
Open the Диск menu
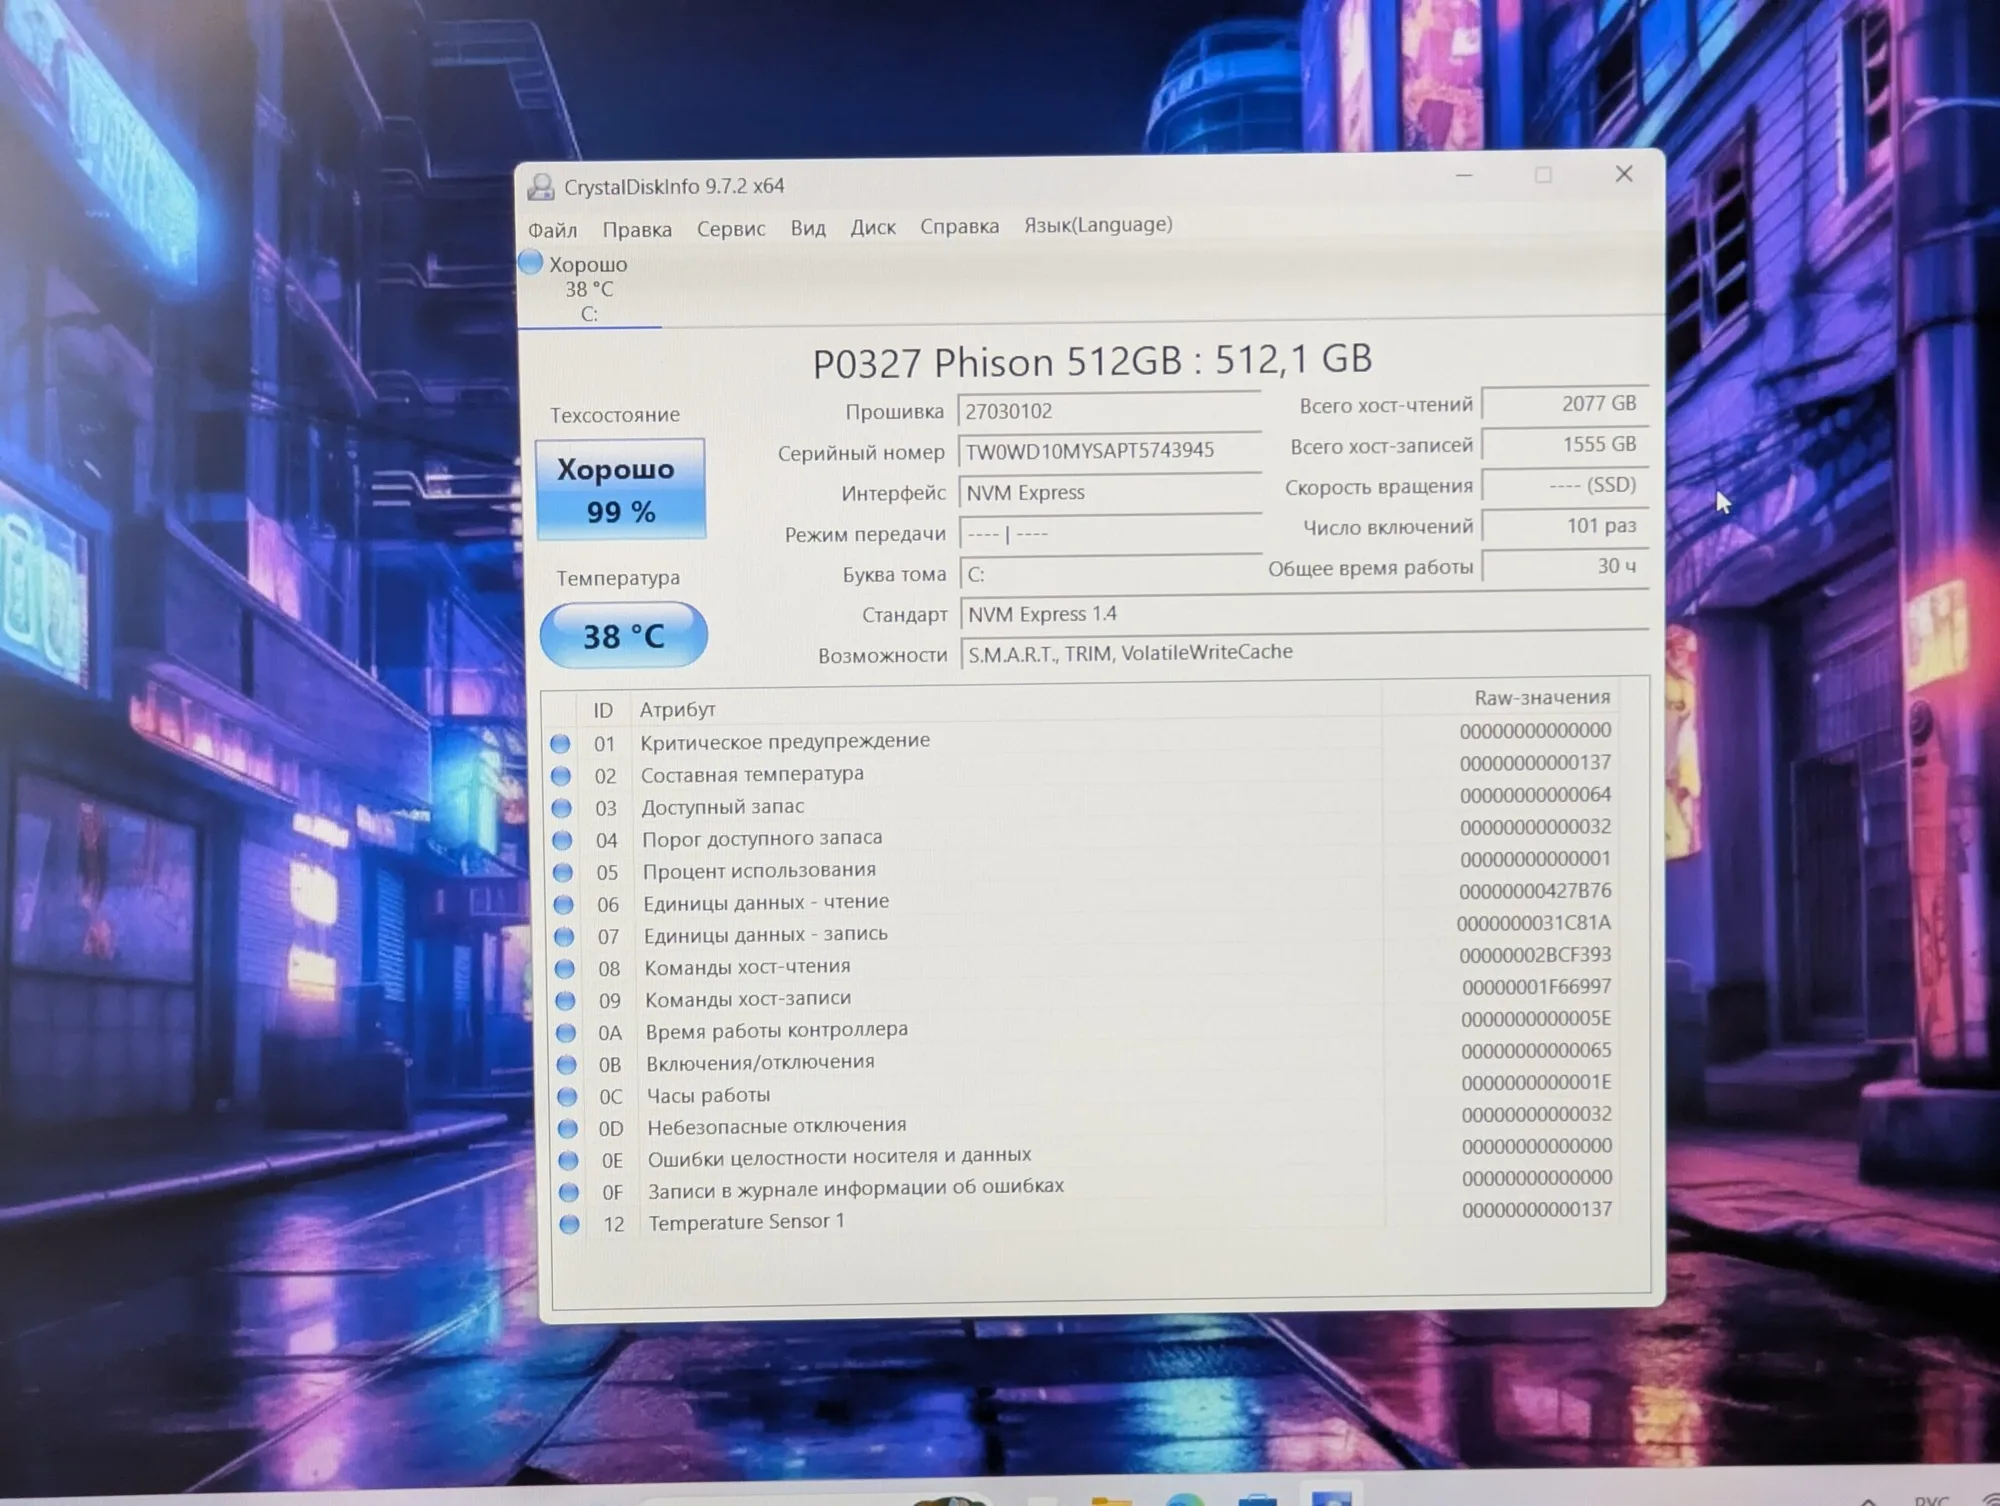pos(873,227)
